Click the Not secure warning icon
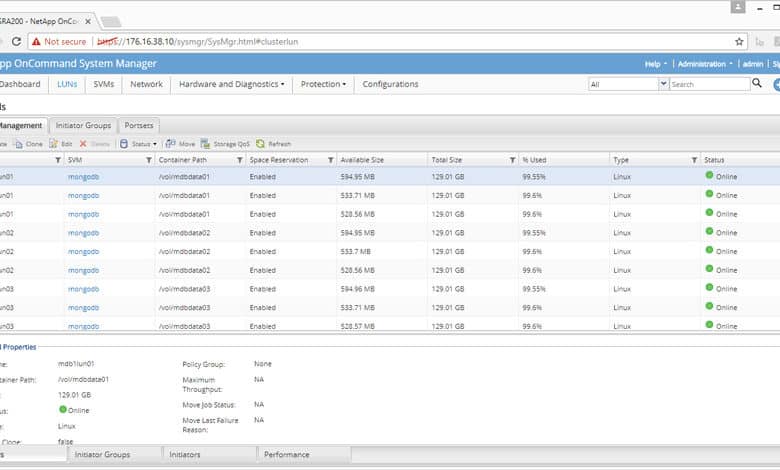 [x=36, y=42]
